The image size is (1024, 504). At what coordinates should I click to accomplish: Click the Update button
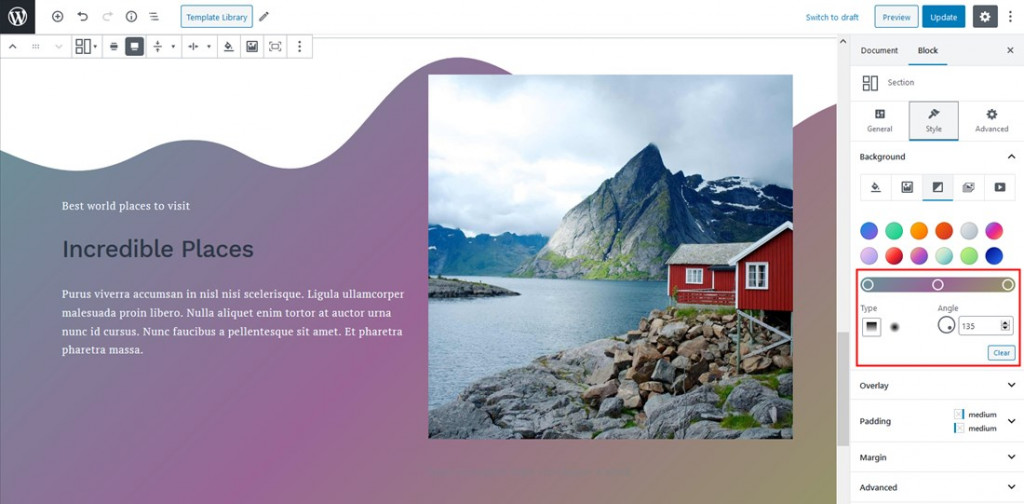(943, 17)
